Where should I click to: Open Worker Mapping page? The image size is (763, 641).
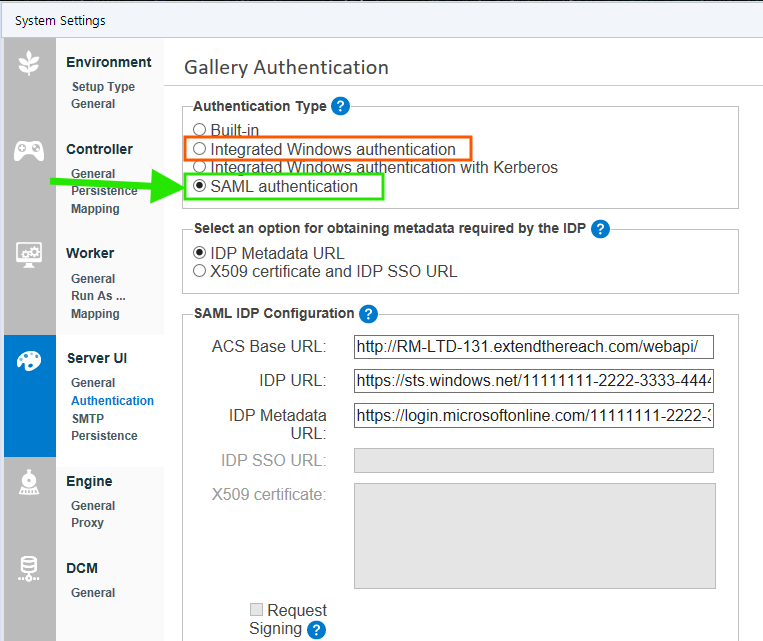95,314
